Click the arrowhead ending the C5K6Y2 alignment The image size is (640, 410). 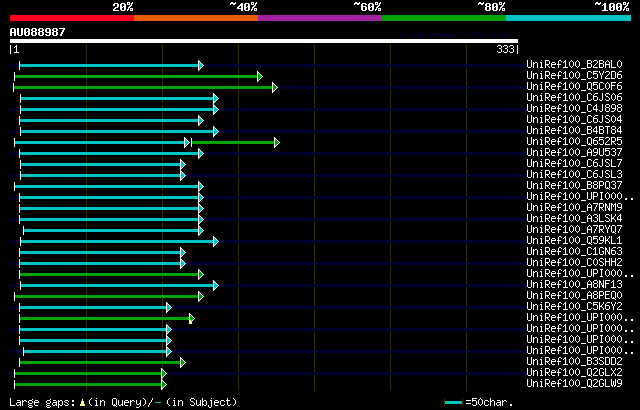[169, 308]
